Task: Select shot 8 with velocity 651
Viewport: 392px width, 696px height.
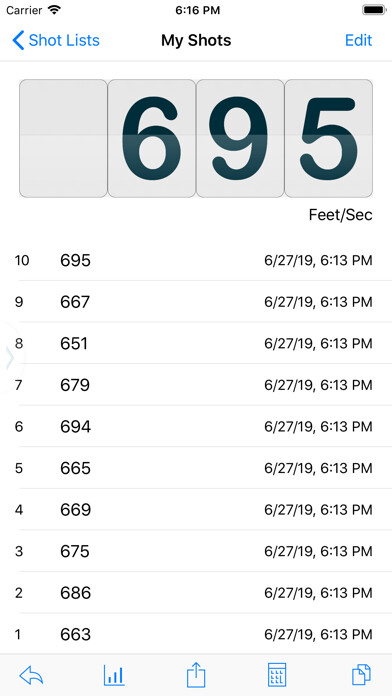Action: [x=196, y=344]
